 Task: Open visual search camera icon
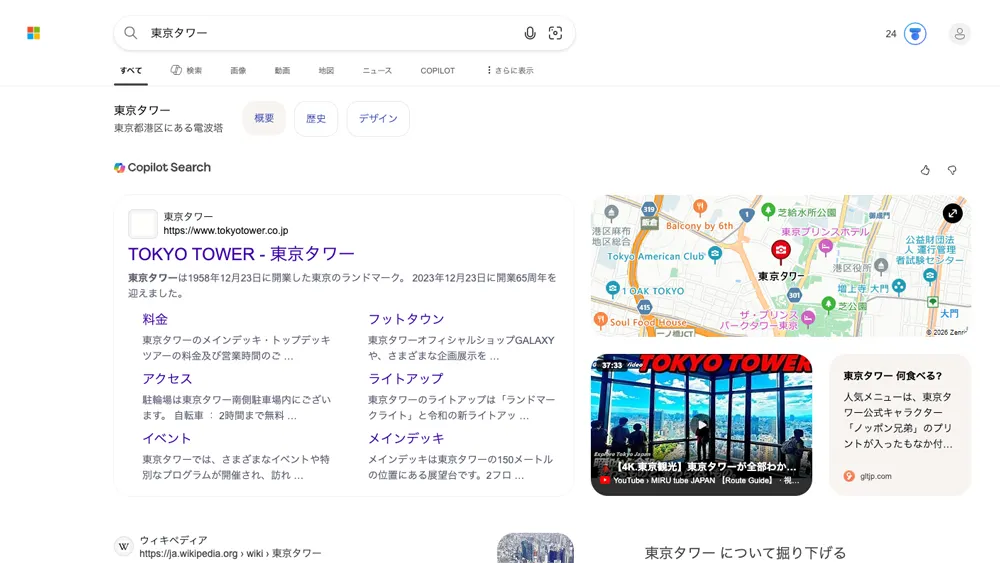pyautogui.click(x=555, y=33)
